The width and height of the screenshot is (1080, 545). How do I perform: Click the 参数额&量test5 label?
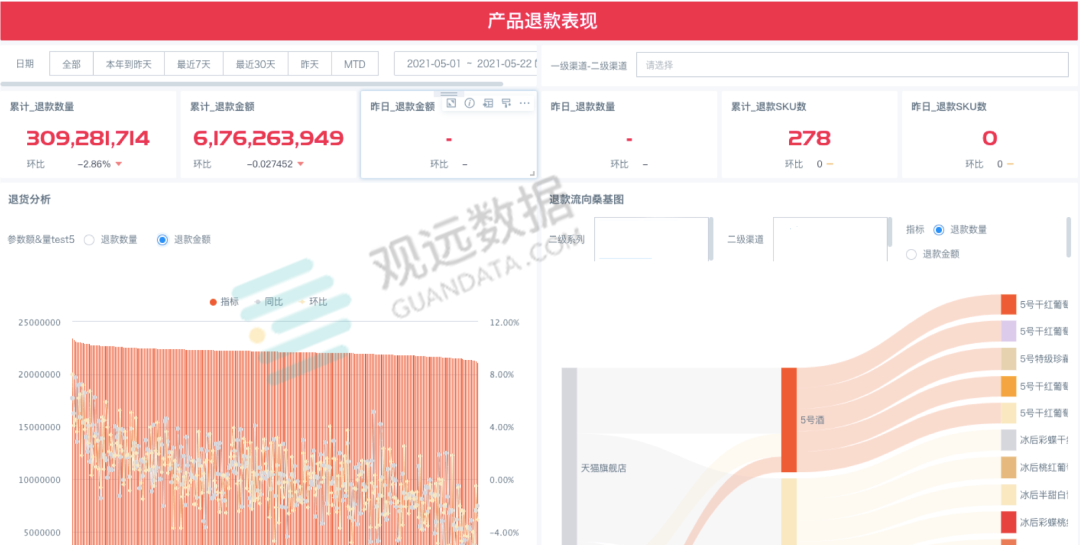click(41, 240)
